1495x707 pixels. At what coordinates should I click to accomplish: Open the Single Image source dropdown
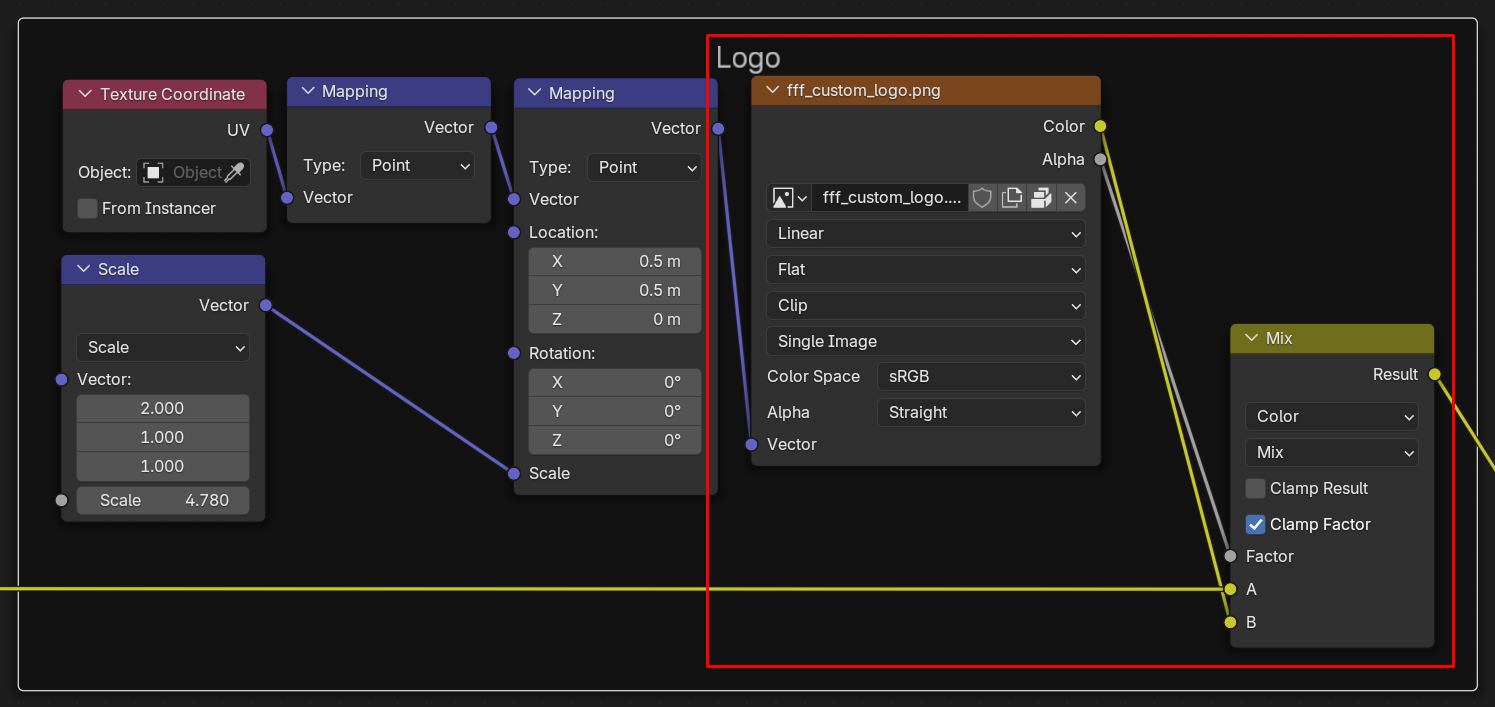tap(926, 341)
